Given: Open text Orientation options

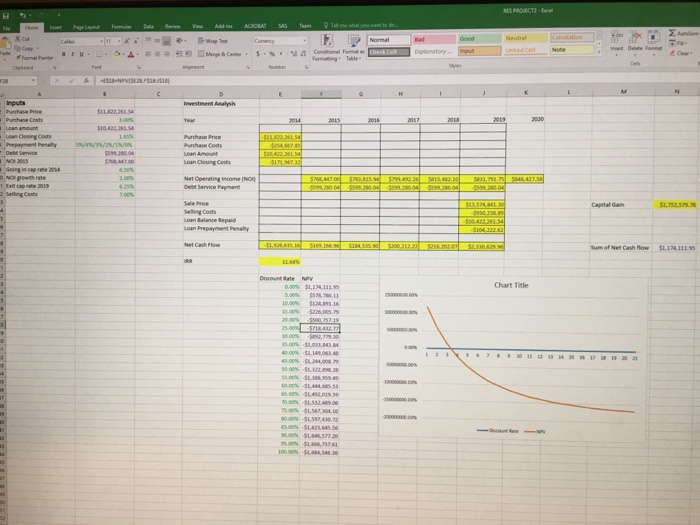Looking at the screenshot, I should (180, 41).
